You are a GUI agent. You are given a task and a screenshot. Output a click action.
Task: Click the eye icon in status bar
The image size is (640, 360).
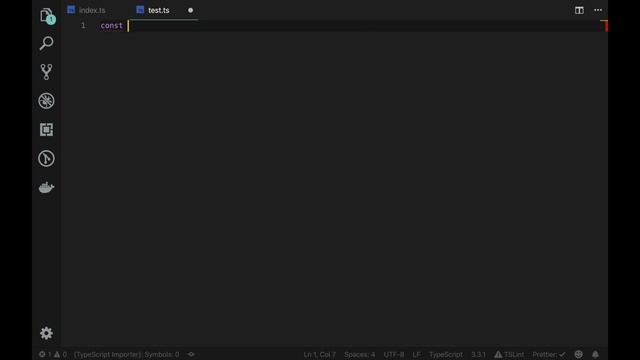191,354
